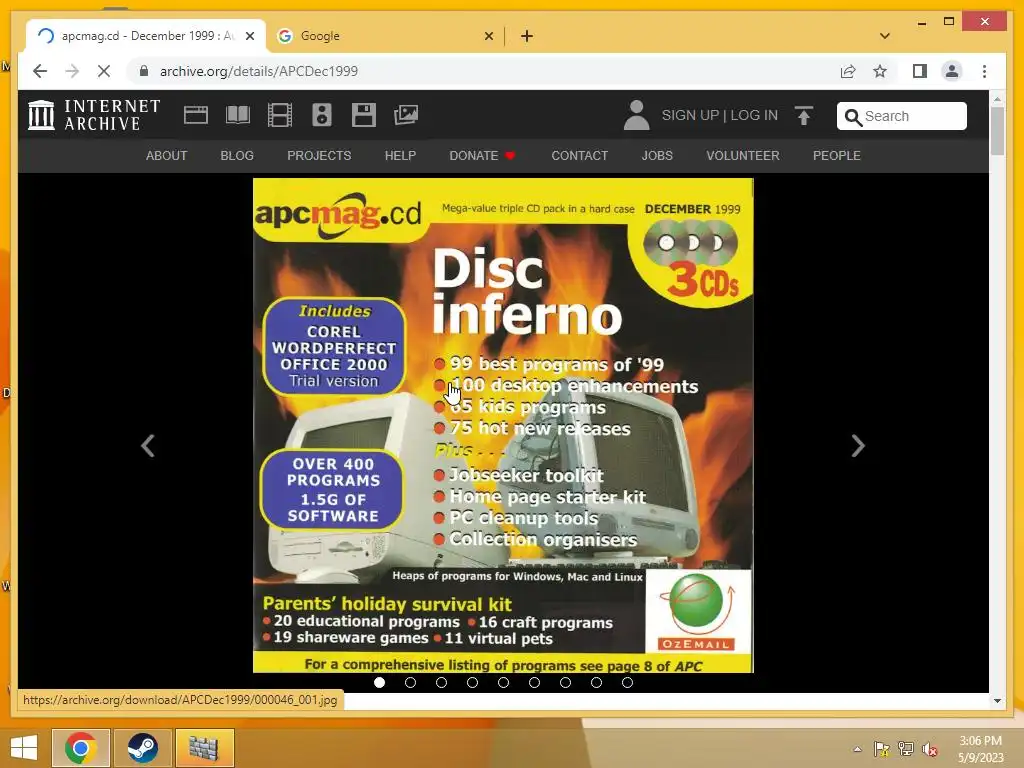Go back with the browser back arrow
This screenshot has width=1024, height=768.
click(40, 71)
